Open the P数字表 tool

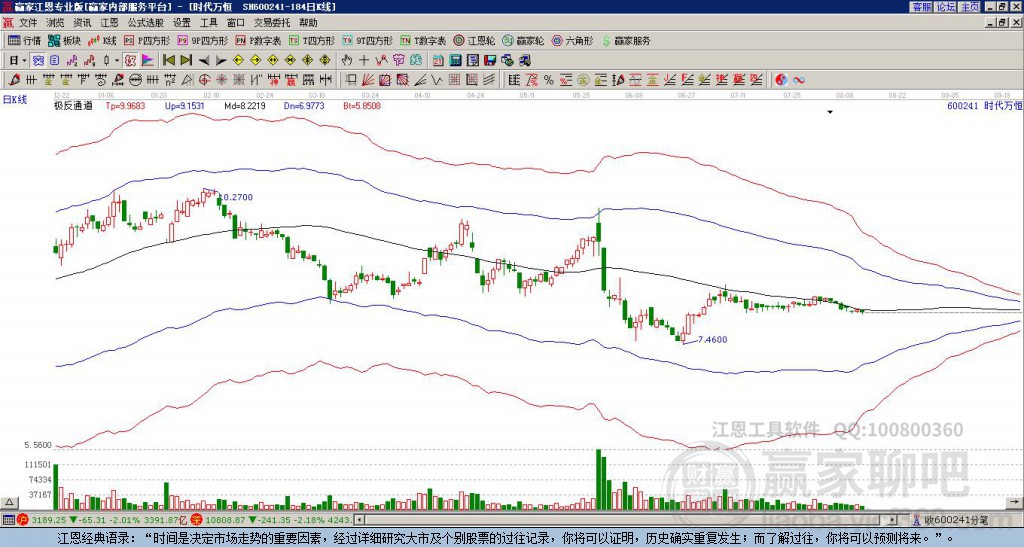pyautogui.click(x=259, y=40)
